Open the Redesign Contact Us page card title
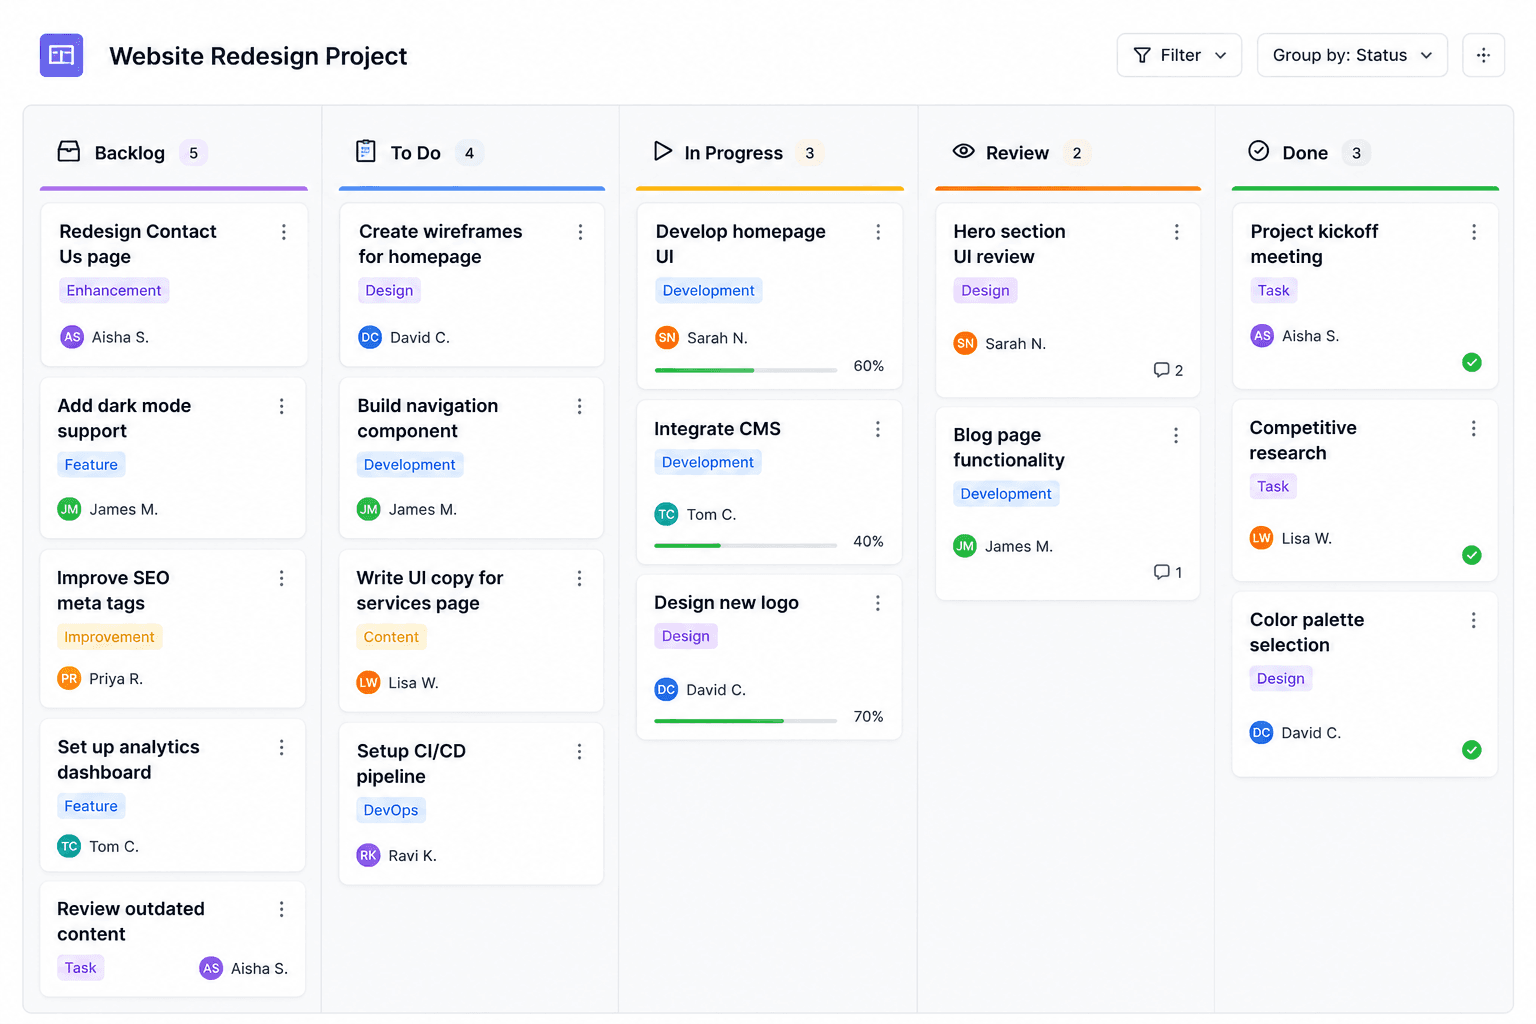The height and width of the screenshot is (1024, 1536). point(138,244)
